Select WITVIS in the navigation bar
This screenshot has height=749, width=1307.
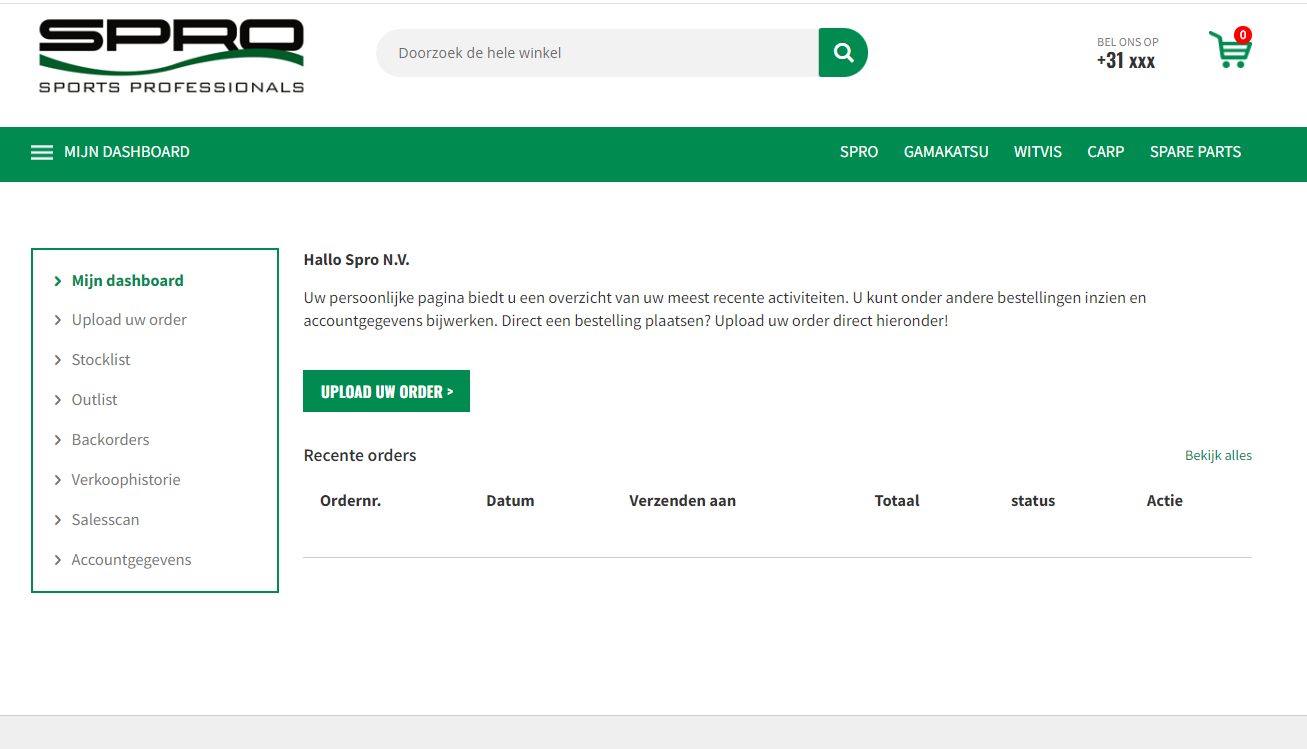point(1037,152)
